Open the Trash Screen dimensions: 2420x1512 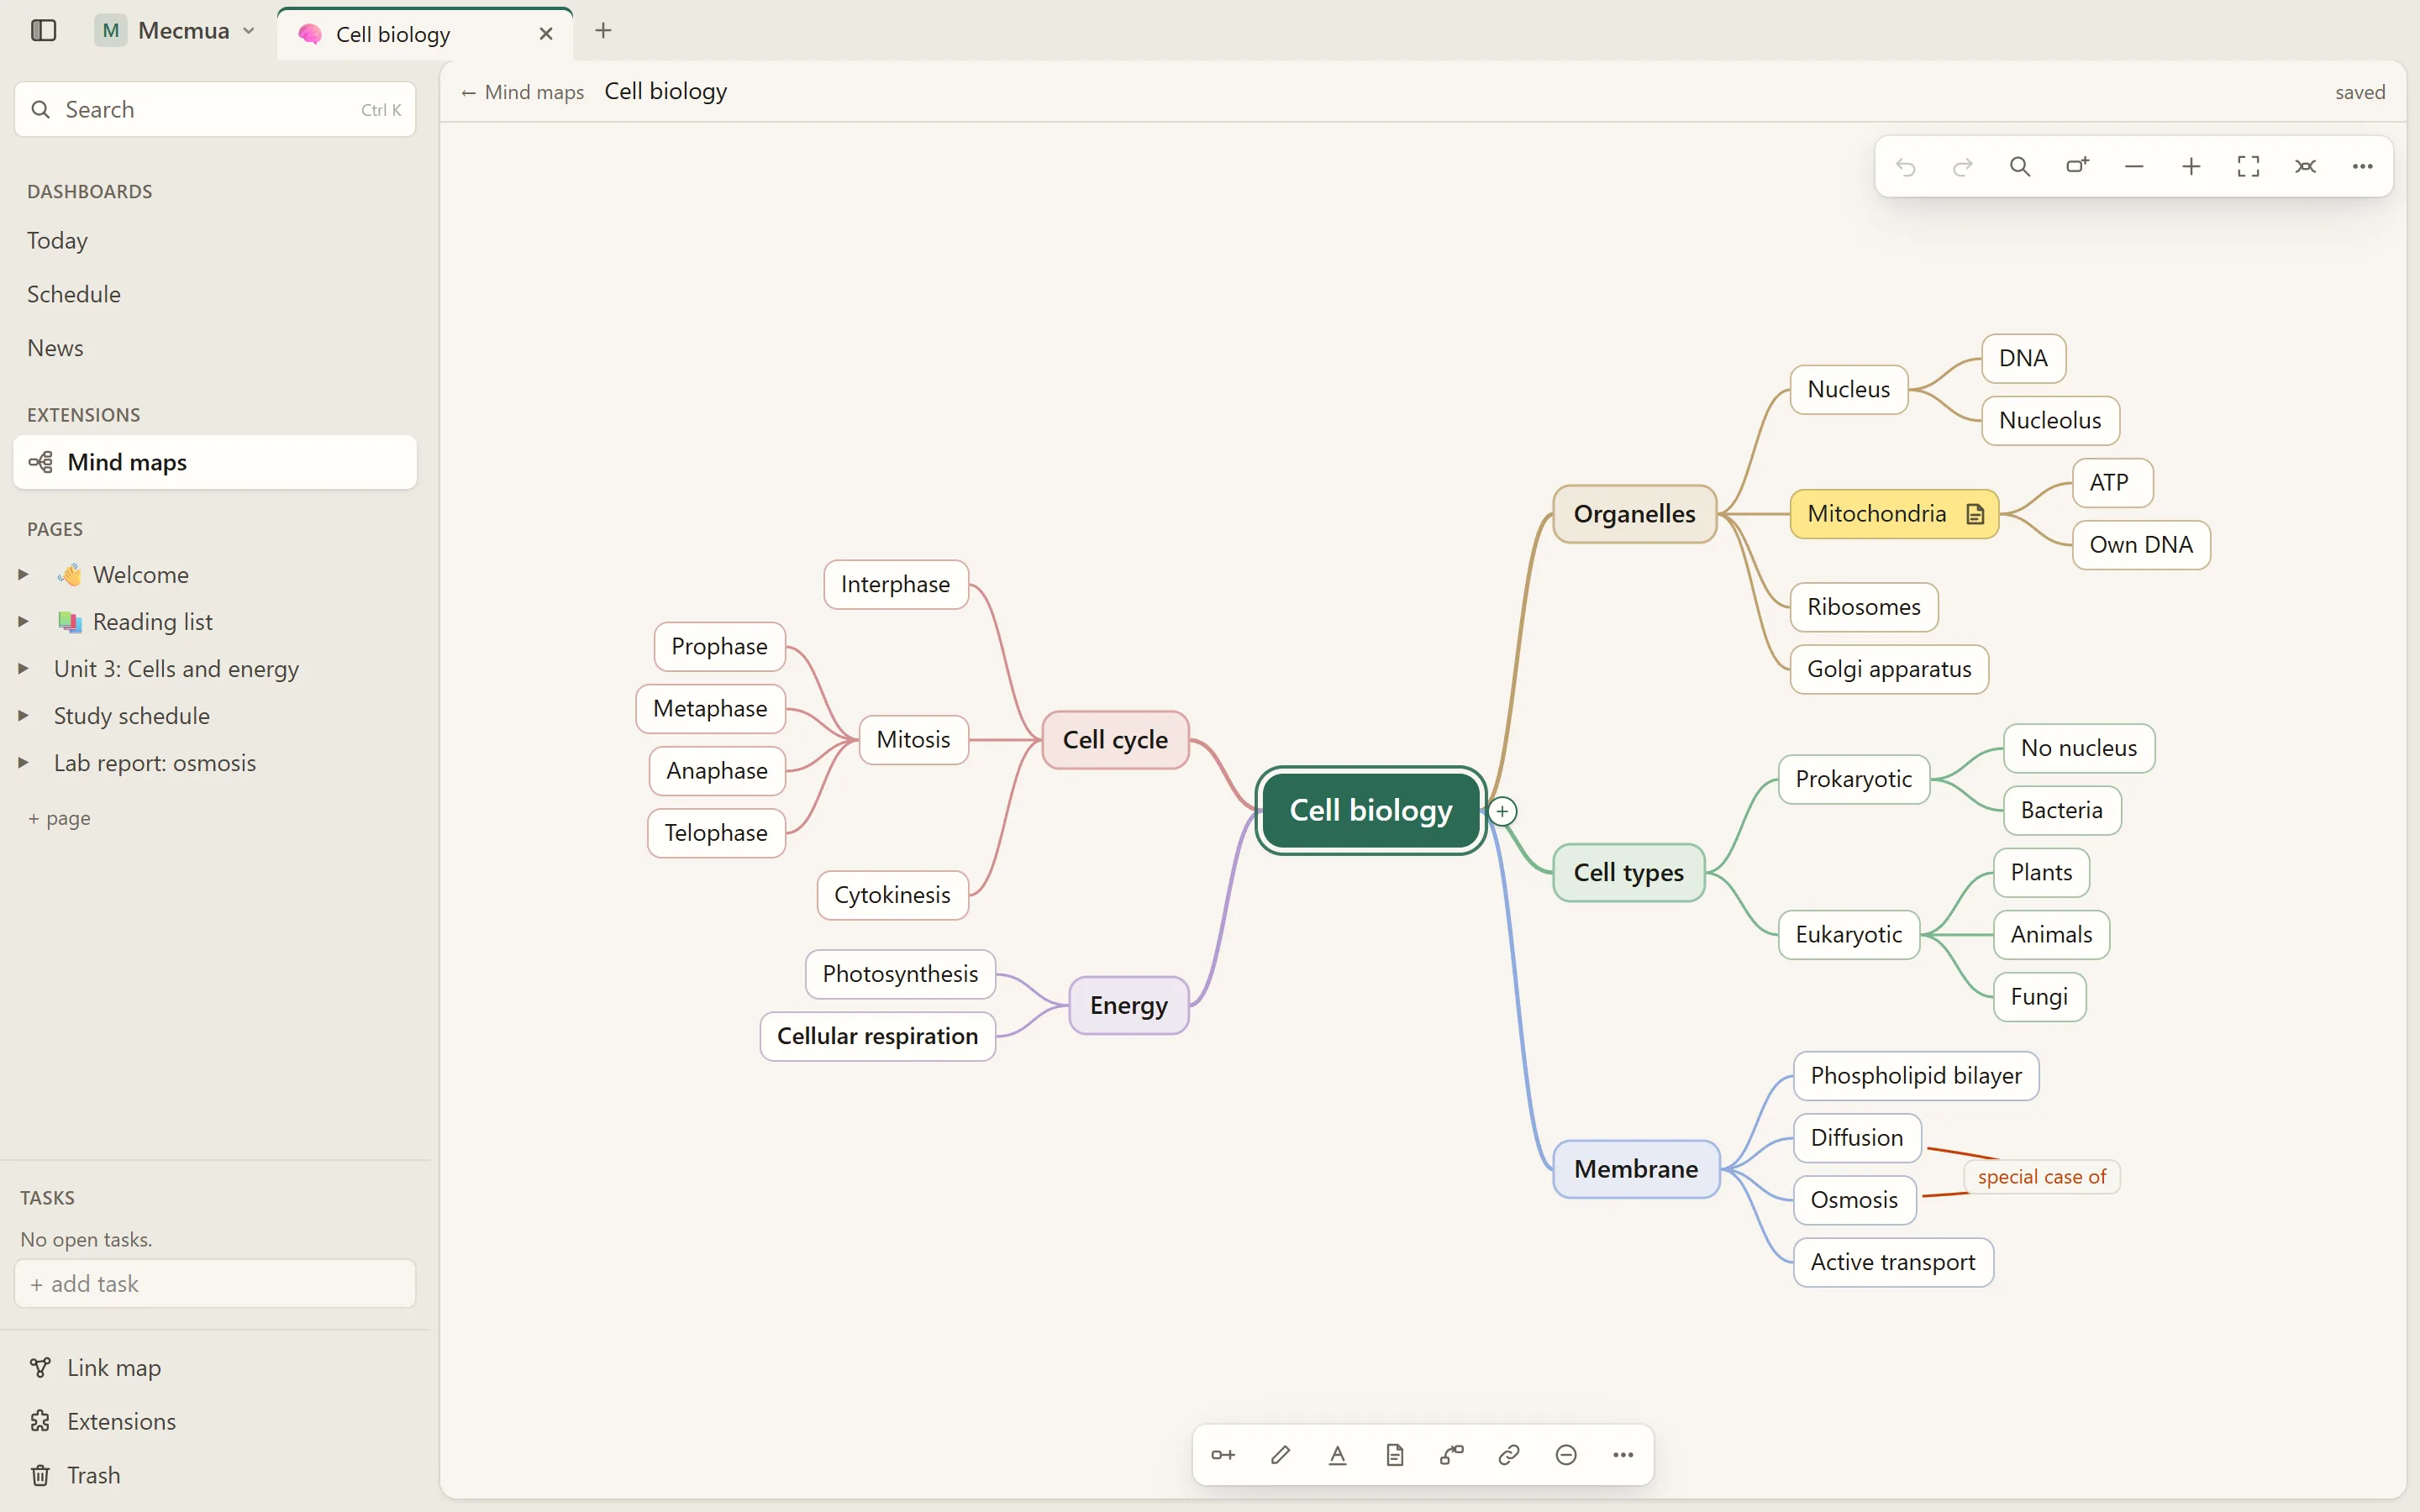coord(75,1475)
